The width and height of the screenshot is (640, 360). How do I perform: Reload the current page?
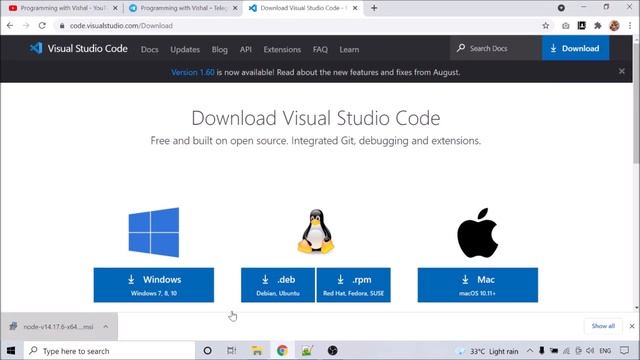[42, 25]
